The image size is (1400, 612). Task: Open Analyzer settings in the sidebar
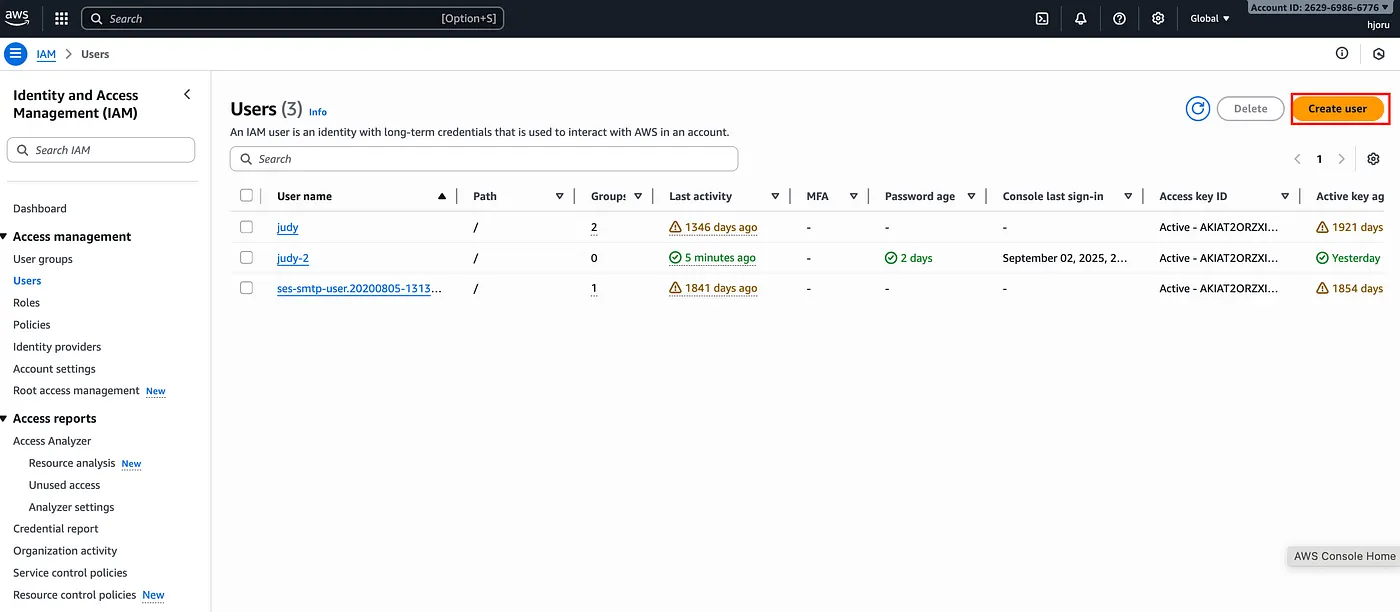click(72, 507)
